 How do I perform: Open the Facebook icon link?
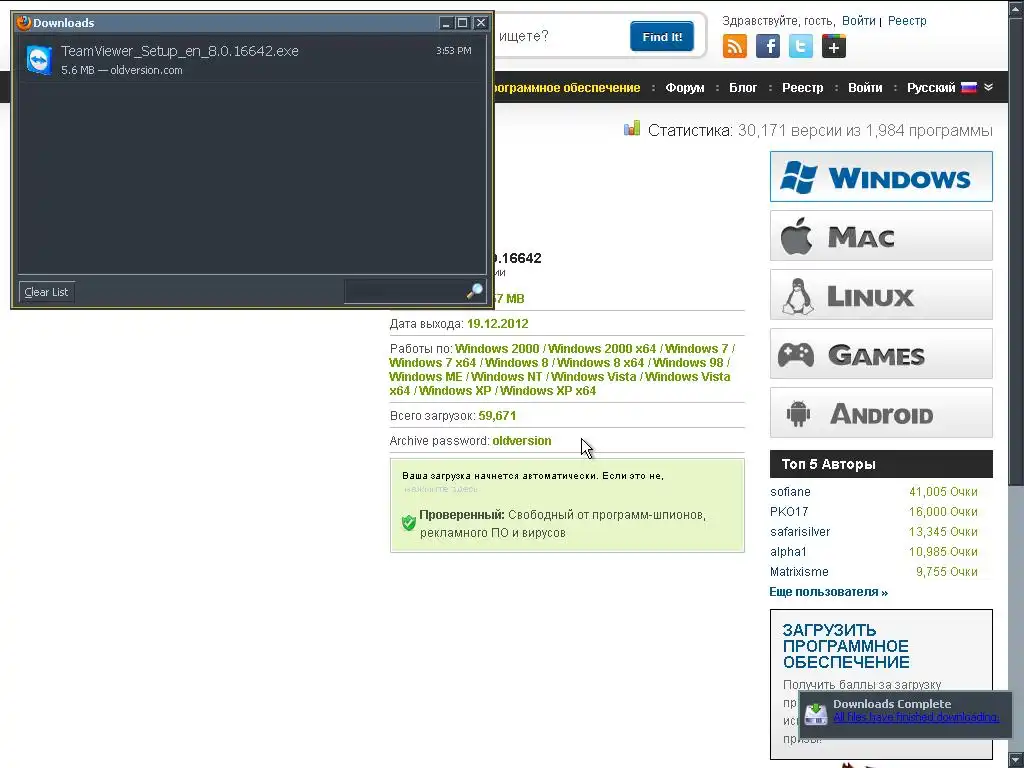coord(768,46)
